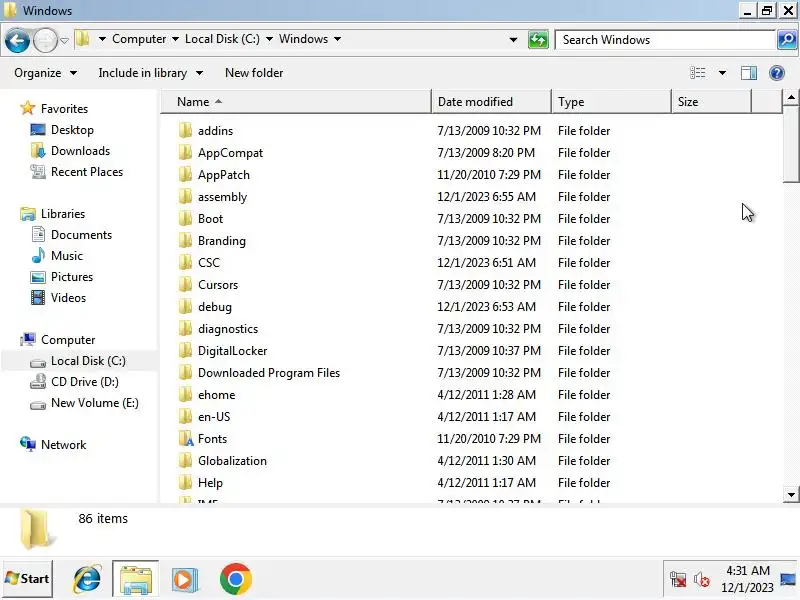Open the address bar history dropdown
Screen dimensions: 800x600
click(x=513, y=40)
